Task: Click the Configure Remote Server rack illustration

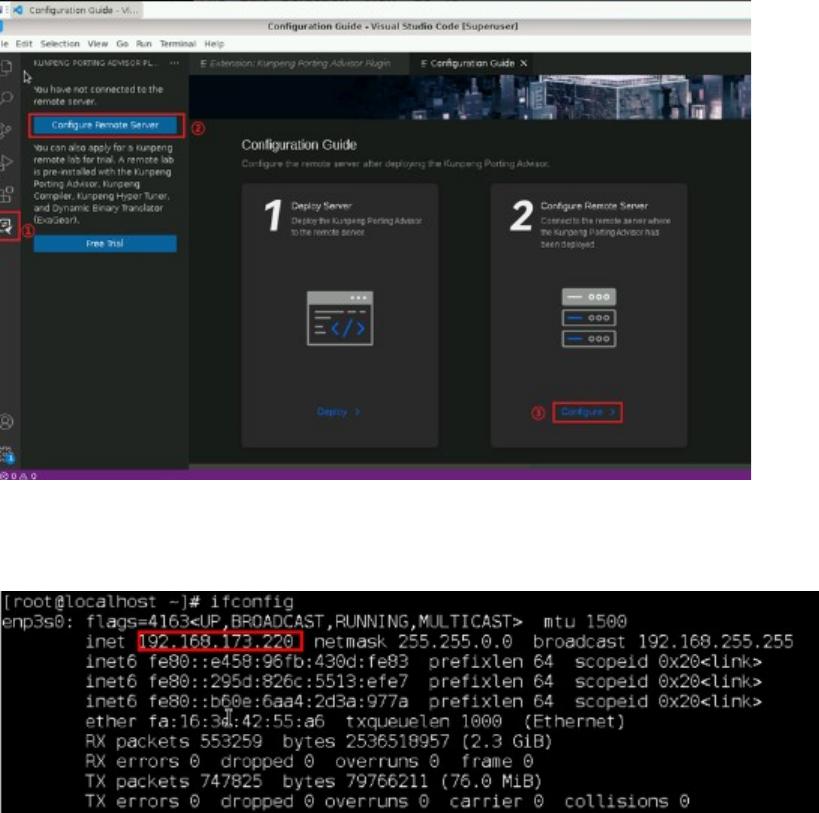Action: pyautogui.click(x=589, y=318)
